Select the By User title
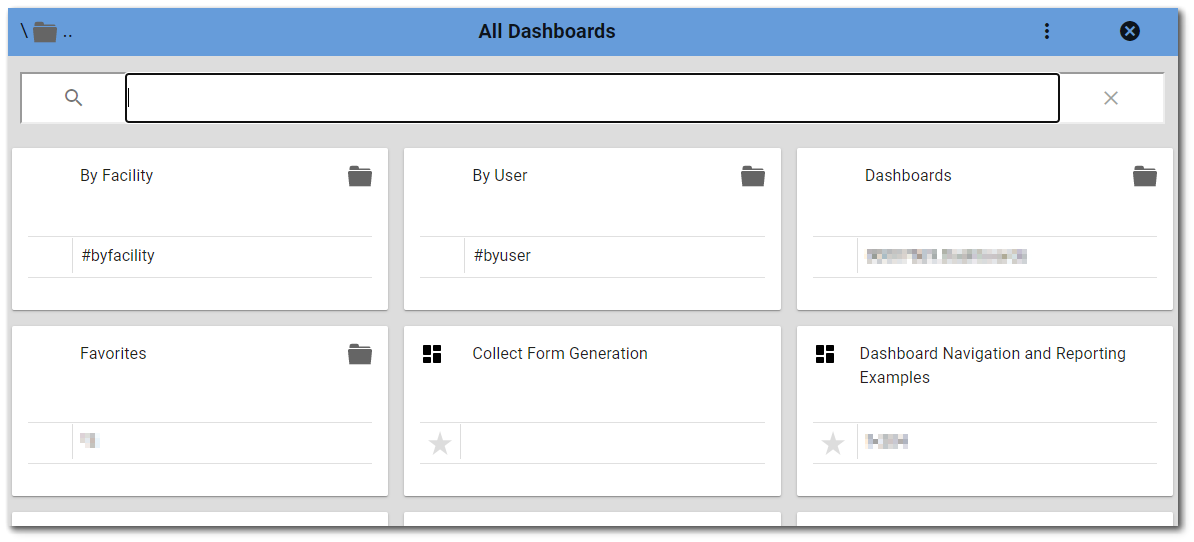Image resolution: width=1194 pixels, height=542 pixels. pyautogui.click(x=500, y=176)
